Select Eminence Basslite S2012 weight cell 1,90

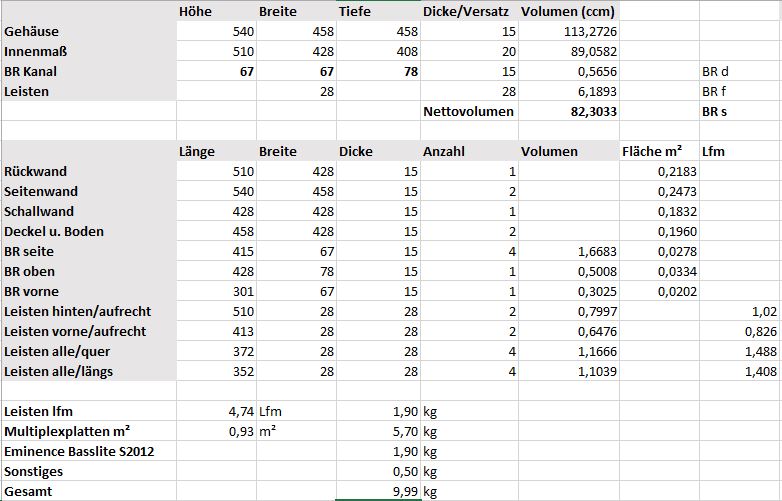click(379, 451)
